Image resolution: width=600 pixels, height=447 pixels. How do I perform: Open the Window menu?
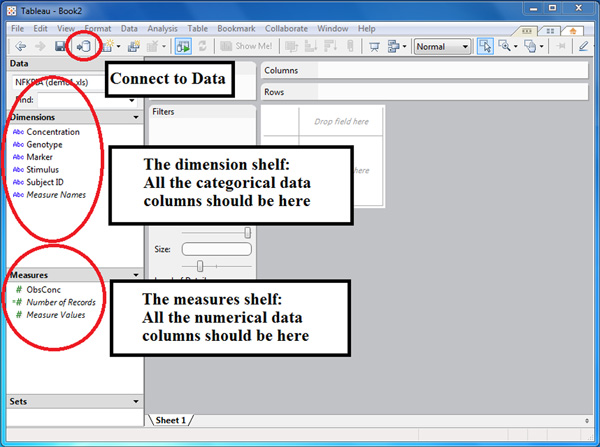(x=333, y=29)
